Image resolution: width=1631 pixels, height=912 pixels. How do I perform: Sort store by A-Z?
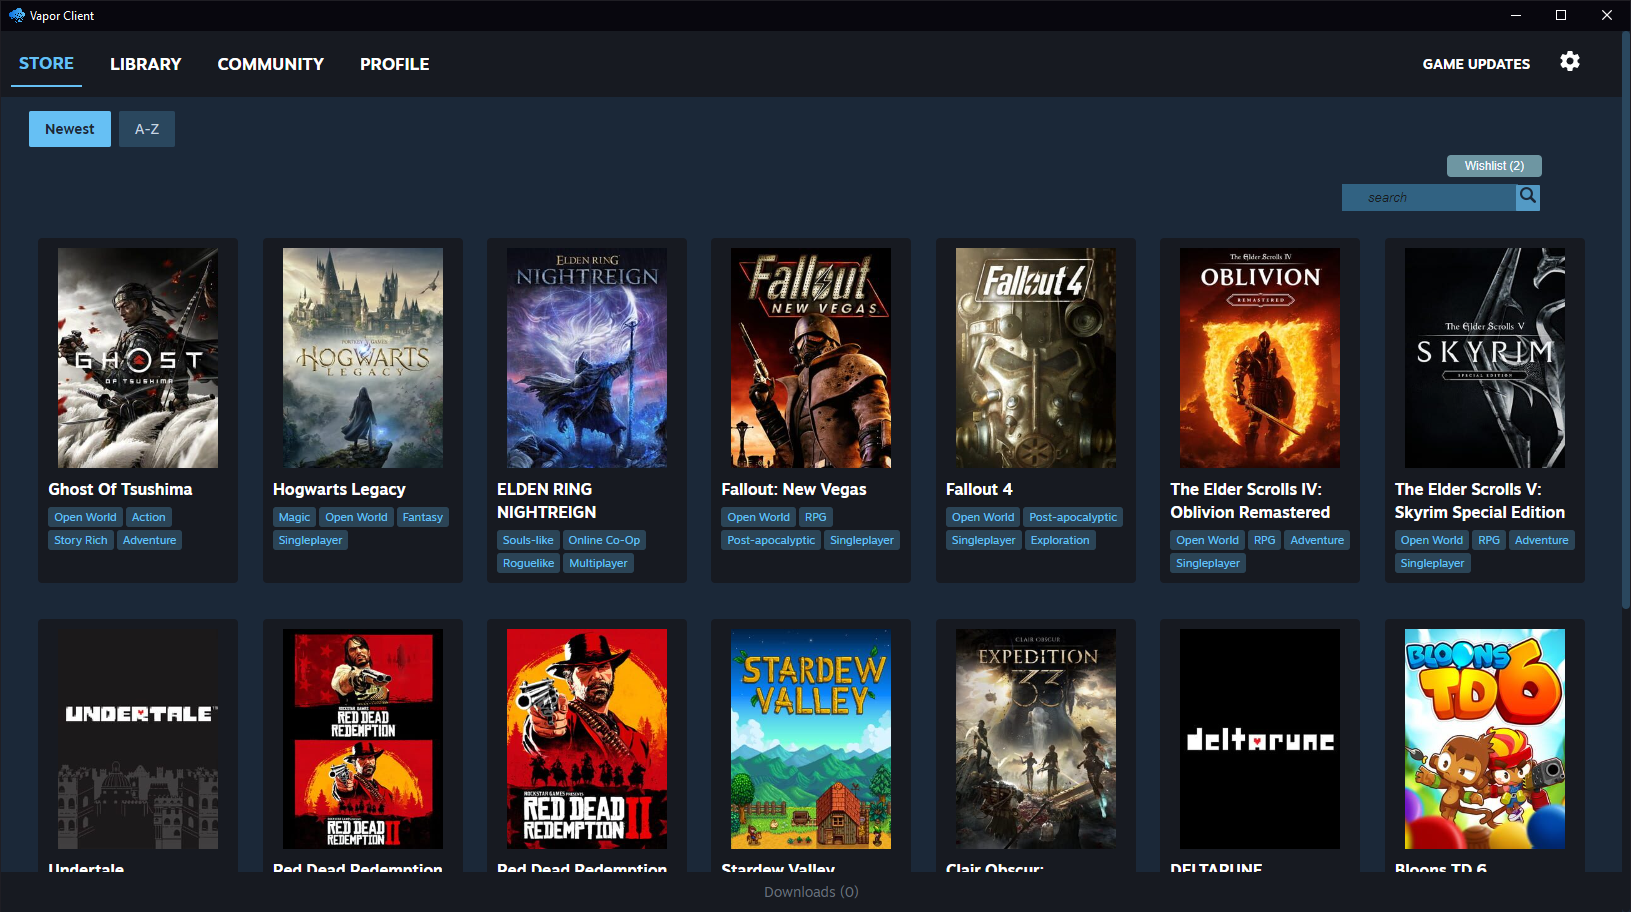point(147,129)
